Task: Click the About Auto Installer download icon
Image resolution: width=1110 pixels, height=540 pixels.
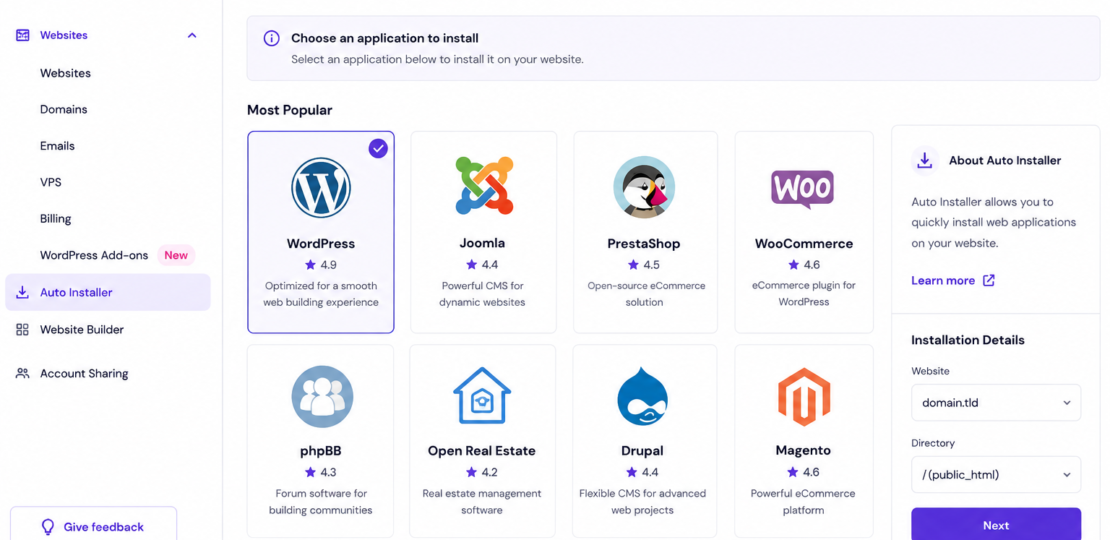Action: (925, 161)
